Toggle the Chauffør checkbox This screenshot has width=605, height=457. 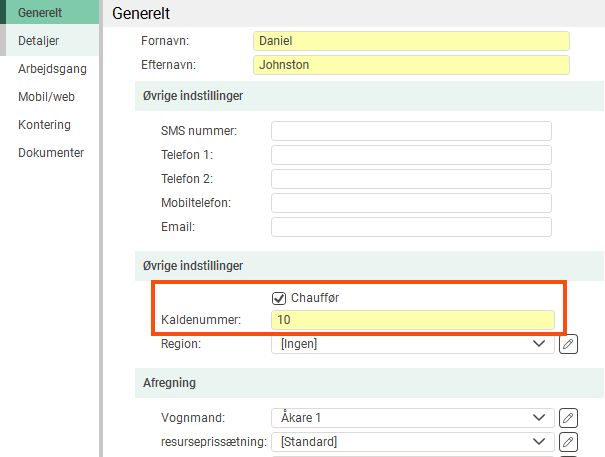click(279, 298)
